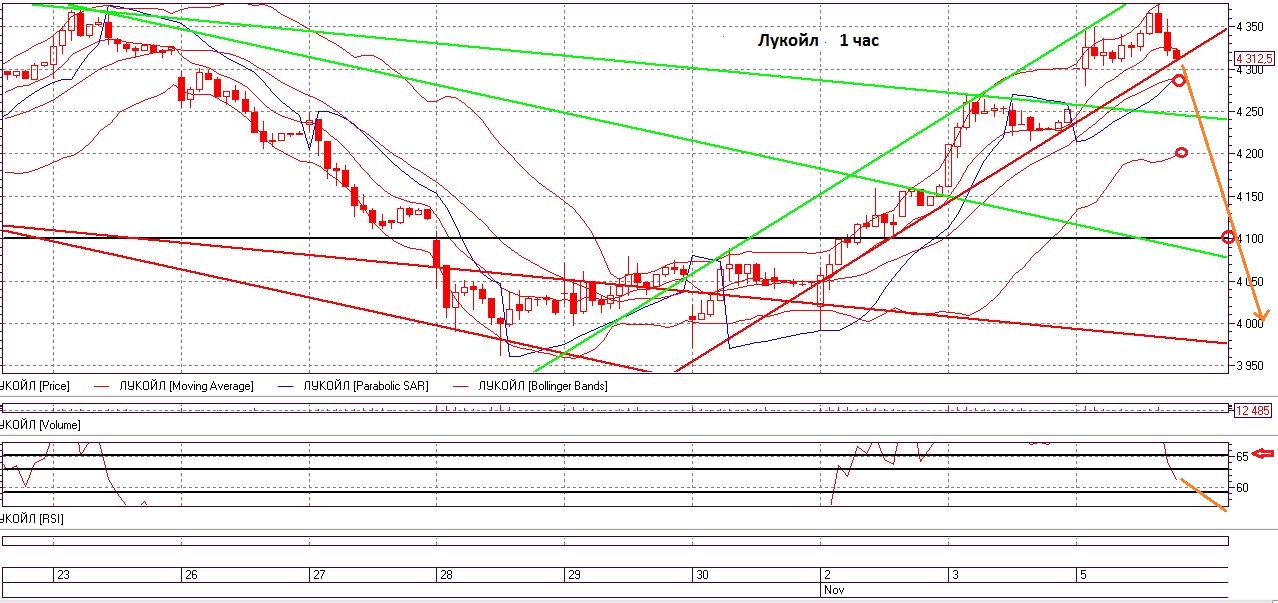Click the ЛУКОЙЛ [Price] legend label
1278x603 pixels.
[x=34, y=386]
